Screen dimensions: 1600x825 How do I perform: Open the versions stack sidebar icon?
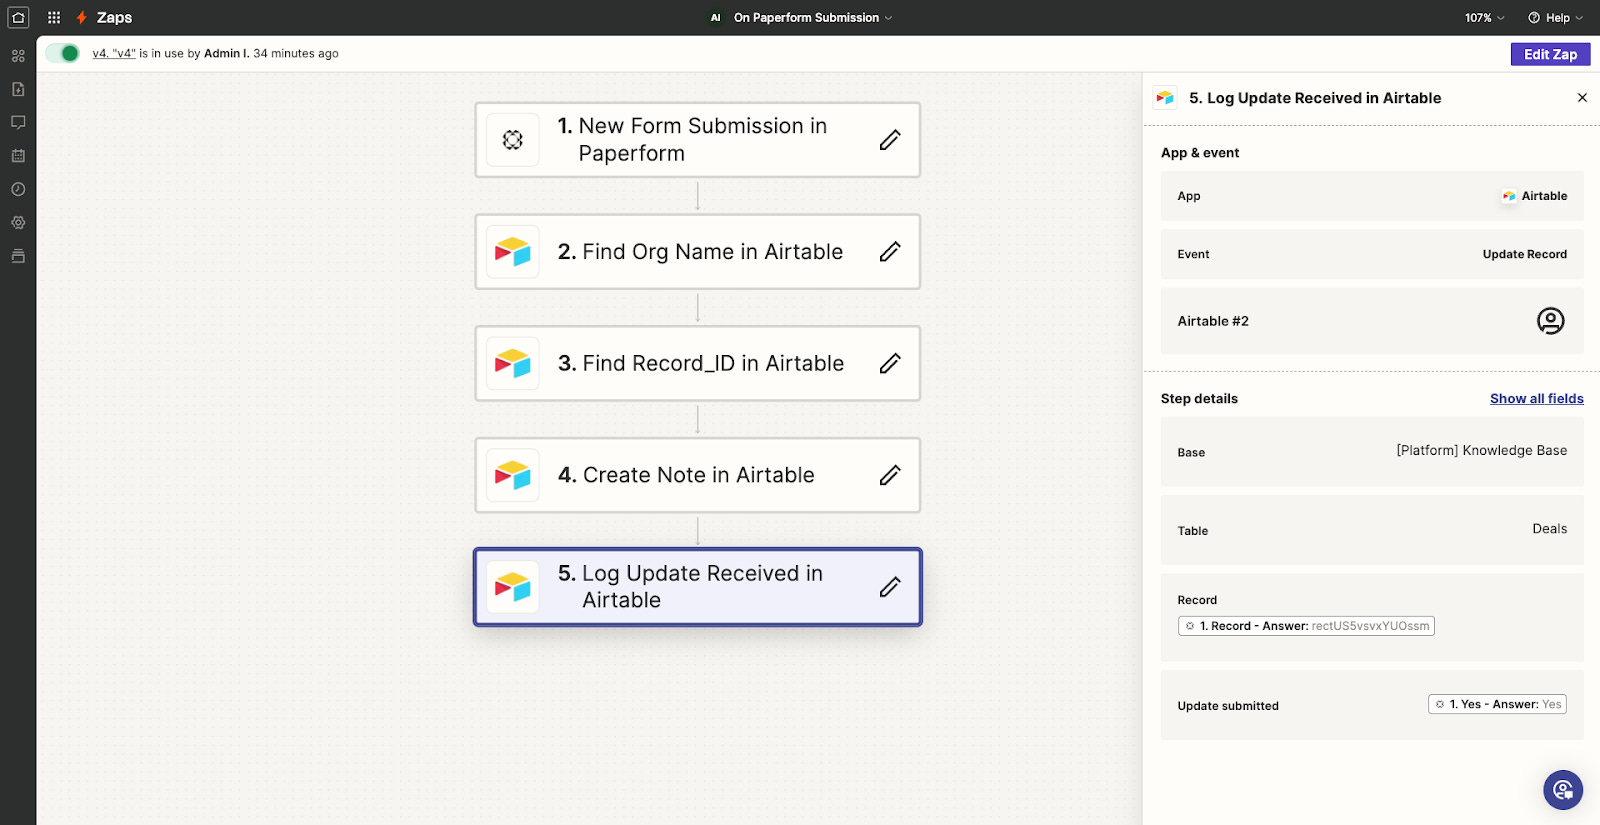point(18,256)
